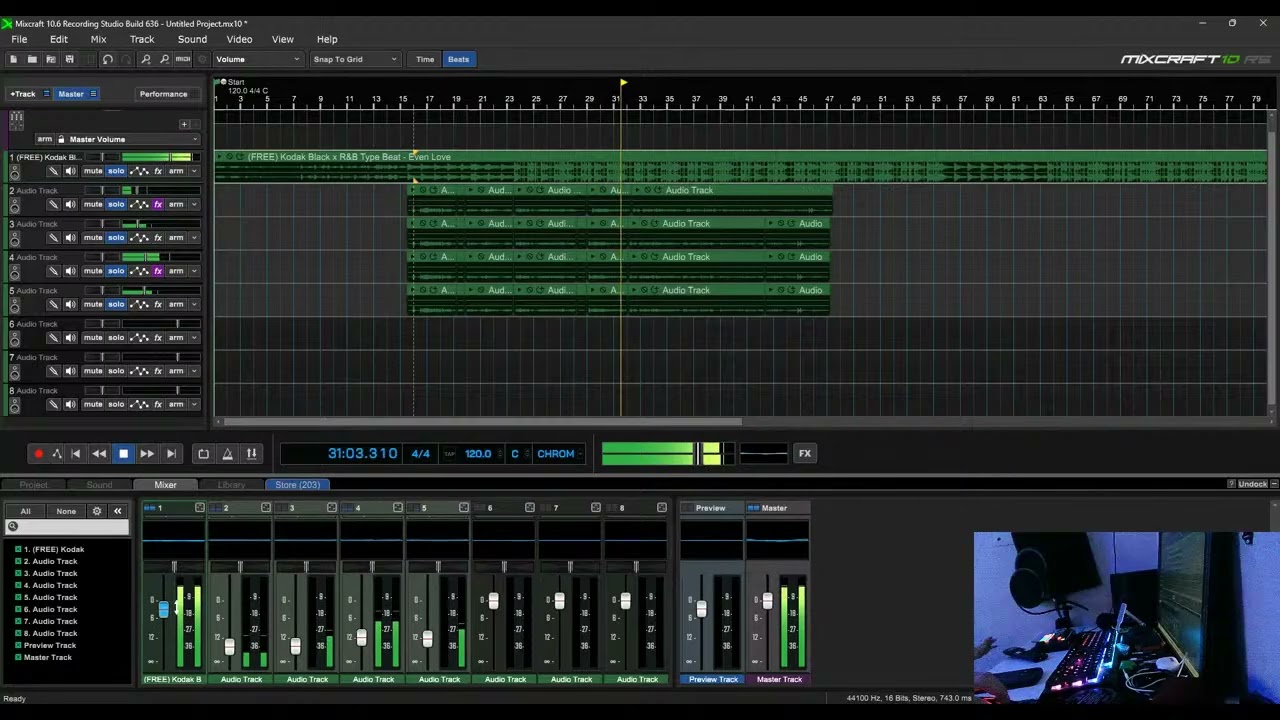The width and height of the screenshot is (1280, 720).
Task: Click the Go to End transport button
Action: click(171, 454)
